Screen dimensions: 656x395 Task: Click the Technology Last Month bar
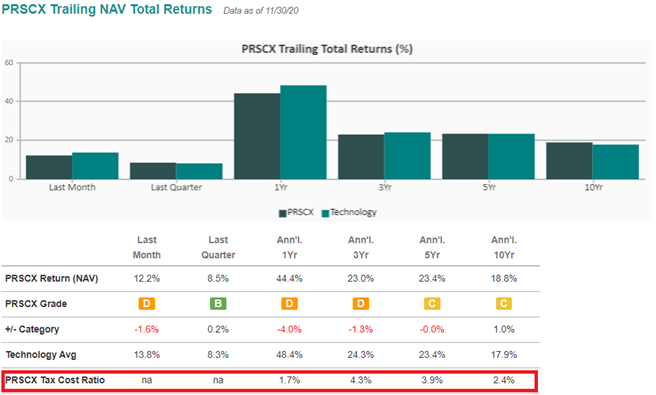pyautogui.click(x=95, y=166)
